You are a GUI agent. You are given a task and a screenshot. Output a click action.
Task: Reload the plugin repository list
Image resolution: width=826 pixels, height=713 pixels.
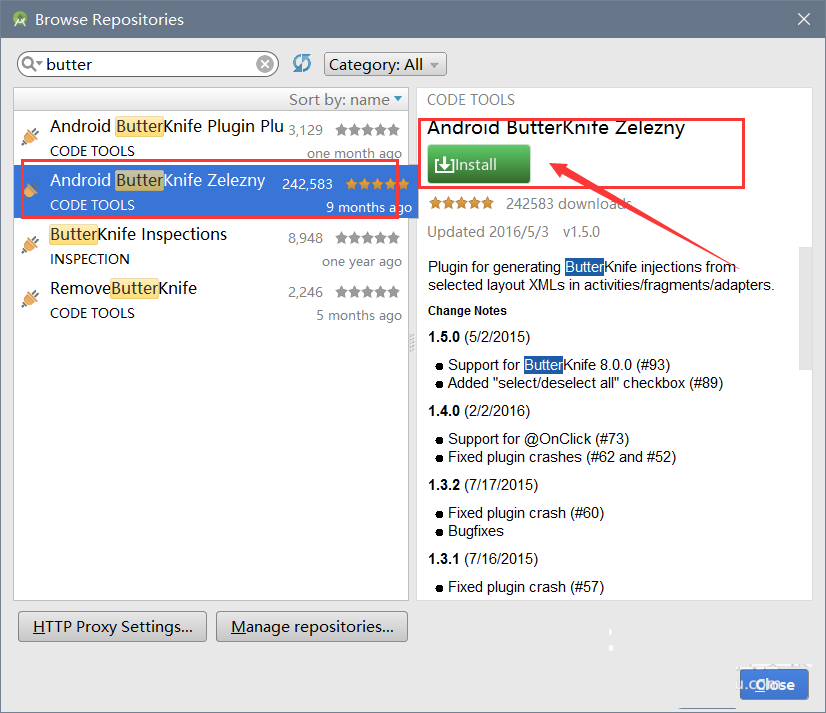click(x=302, y=64)
